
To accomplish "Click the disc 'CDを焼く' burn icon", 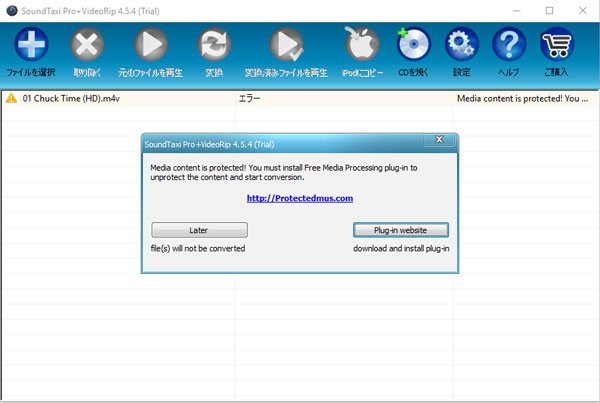I will (413, 44).
